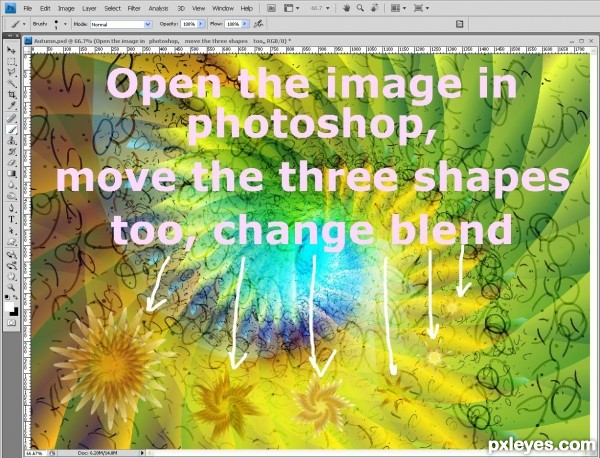
Task: Select the Horizontal Type tool
Action: coord(11,220)
